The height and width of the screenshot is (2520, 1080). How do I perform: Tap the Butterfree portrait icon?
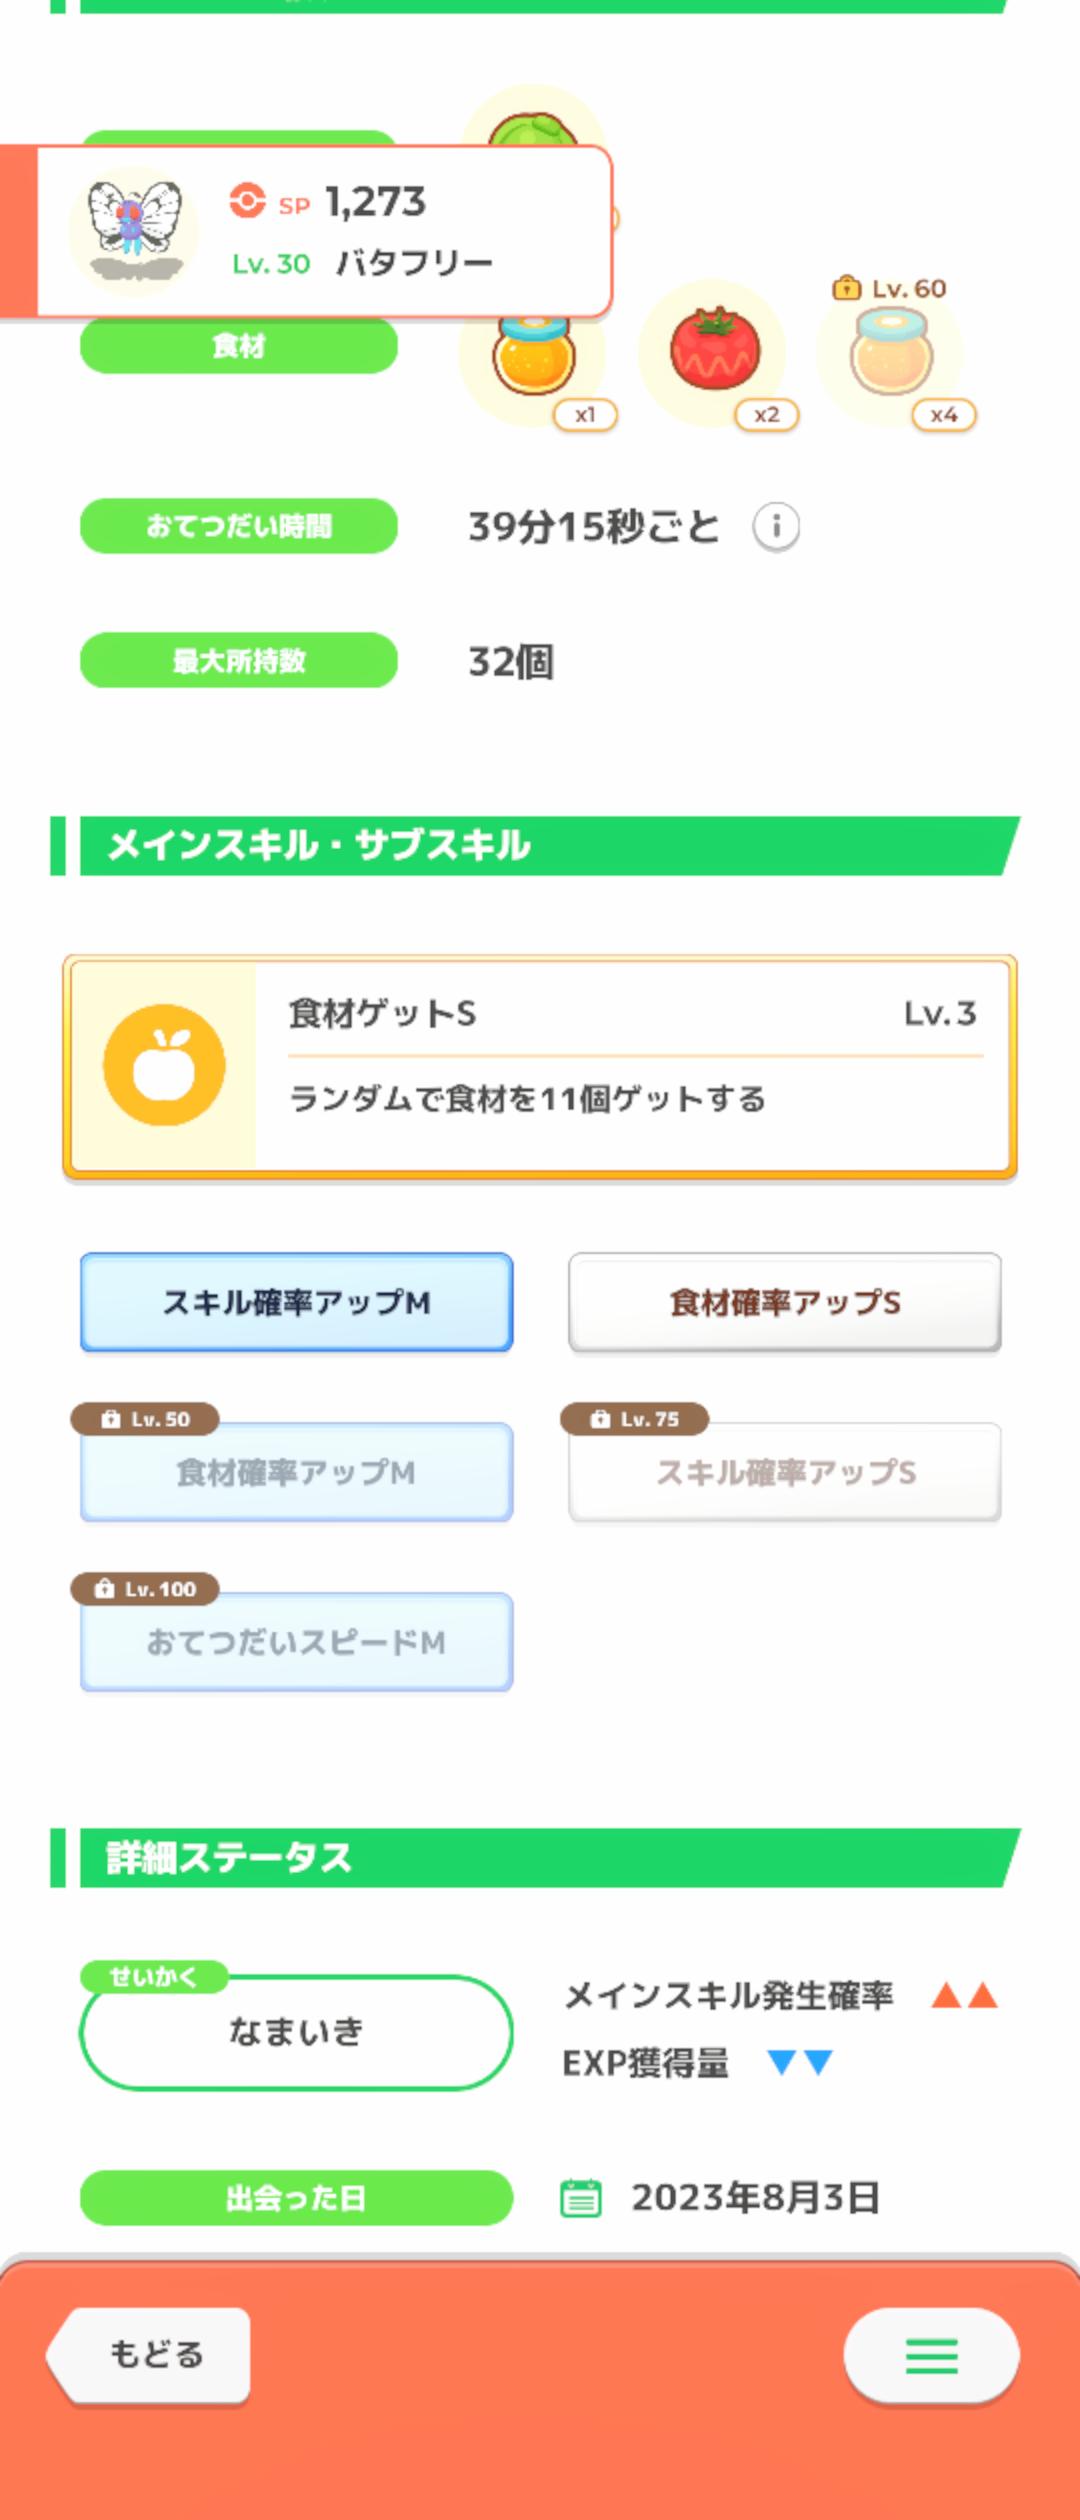click(x=133, y=230)
